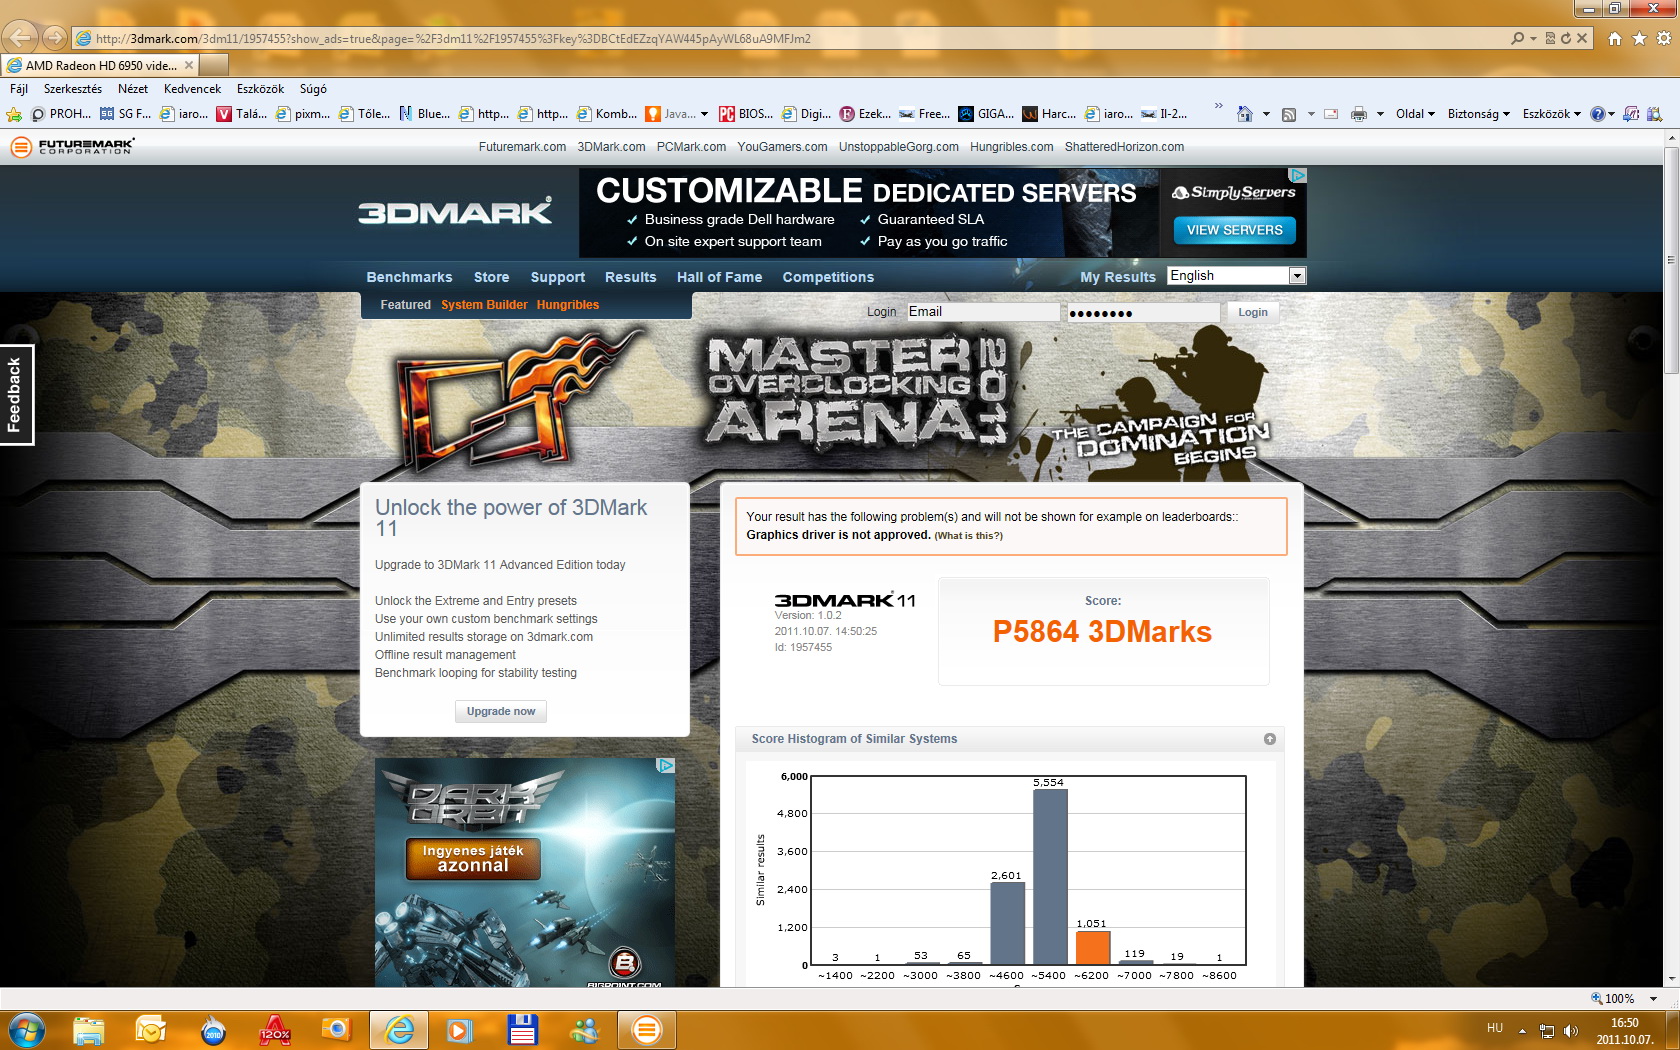Open My Results link

1117,277
